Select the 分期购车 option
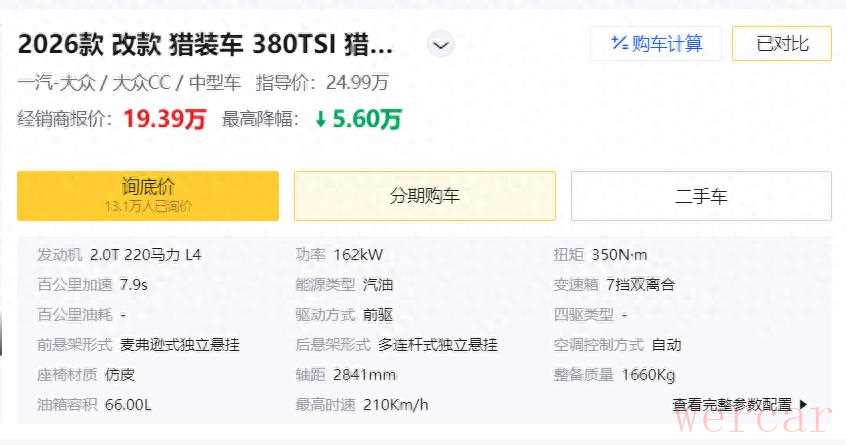Image resolution: width=846 pixels, height=445 pixels. coord(424,196)
